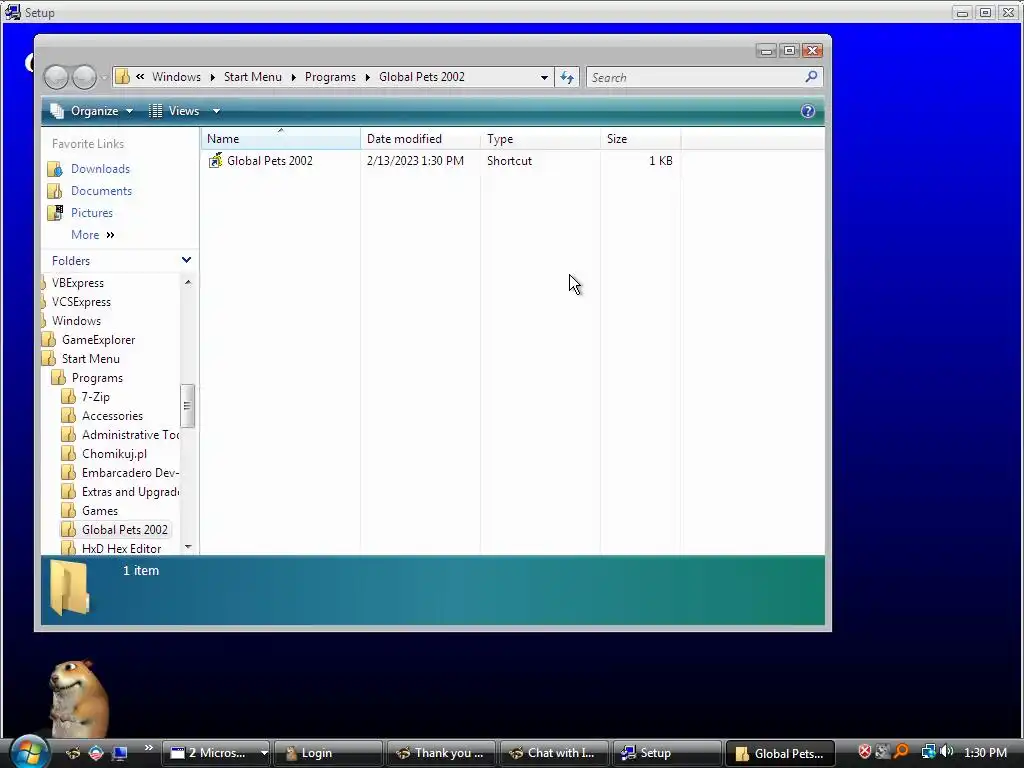This screenshot has width=1024, height=768.
Task: Switch to Chat with taskbar button
Action: coord(554,753)
